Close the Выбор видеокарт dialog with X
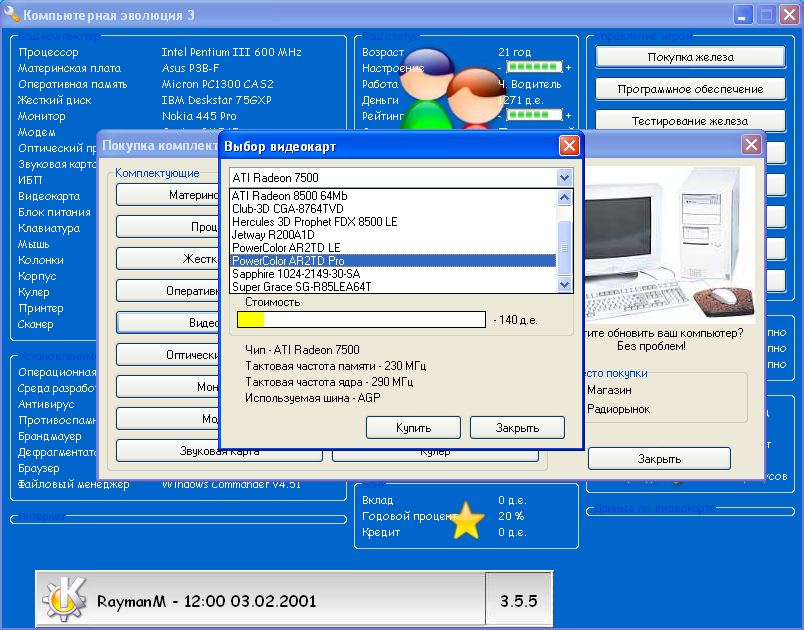The image size is (804, 630). (x=569, y=146)
